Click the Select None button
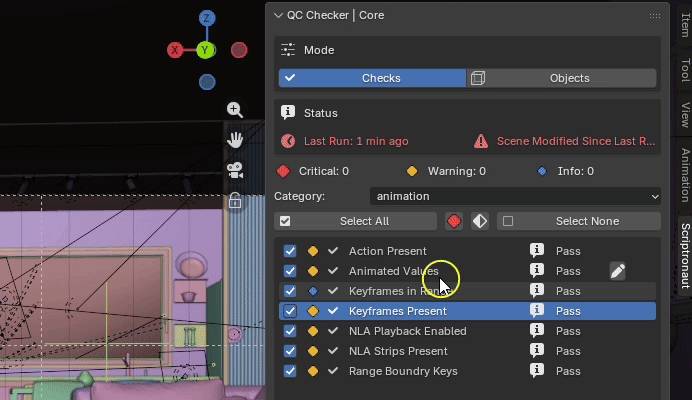This screenshot has height=400, width=692. (x=579, y=221)
